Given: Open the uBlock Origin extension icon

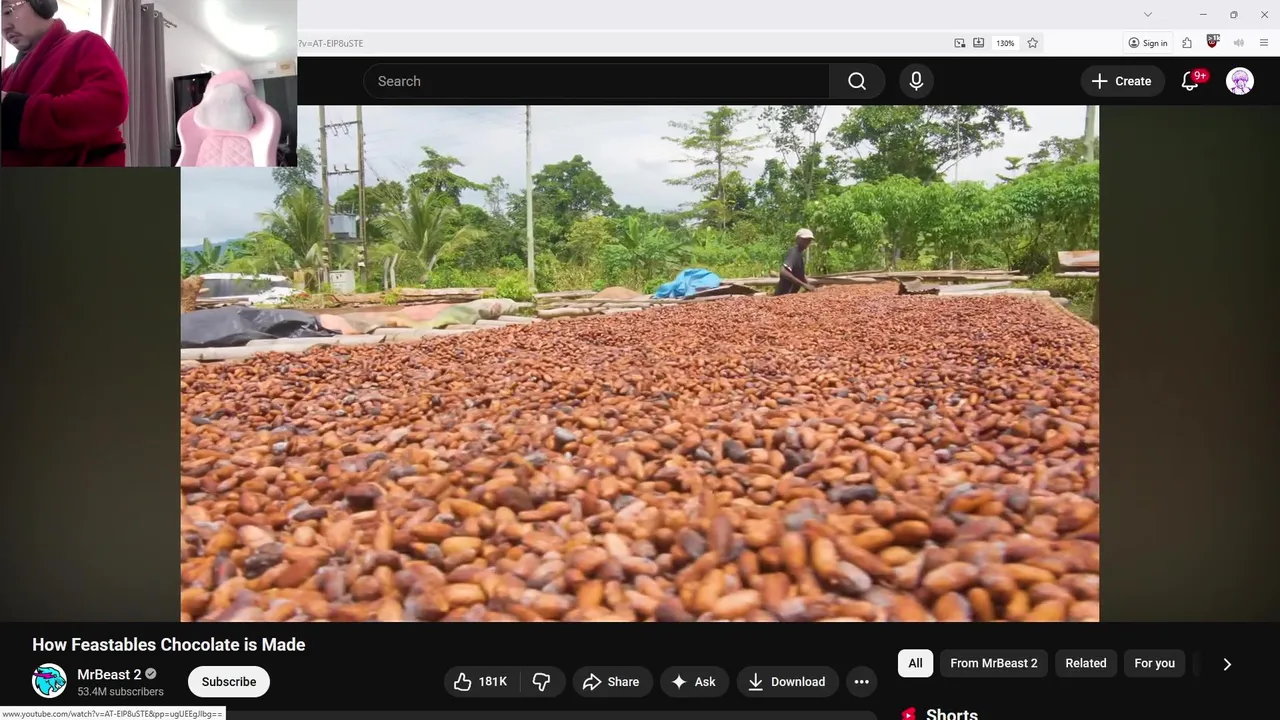Looking at the screenshot, I should [1213, 42].
